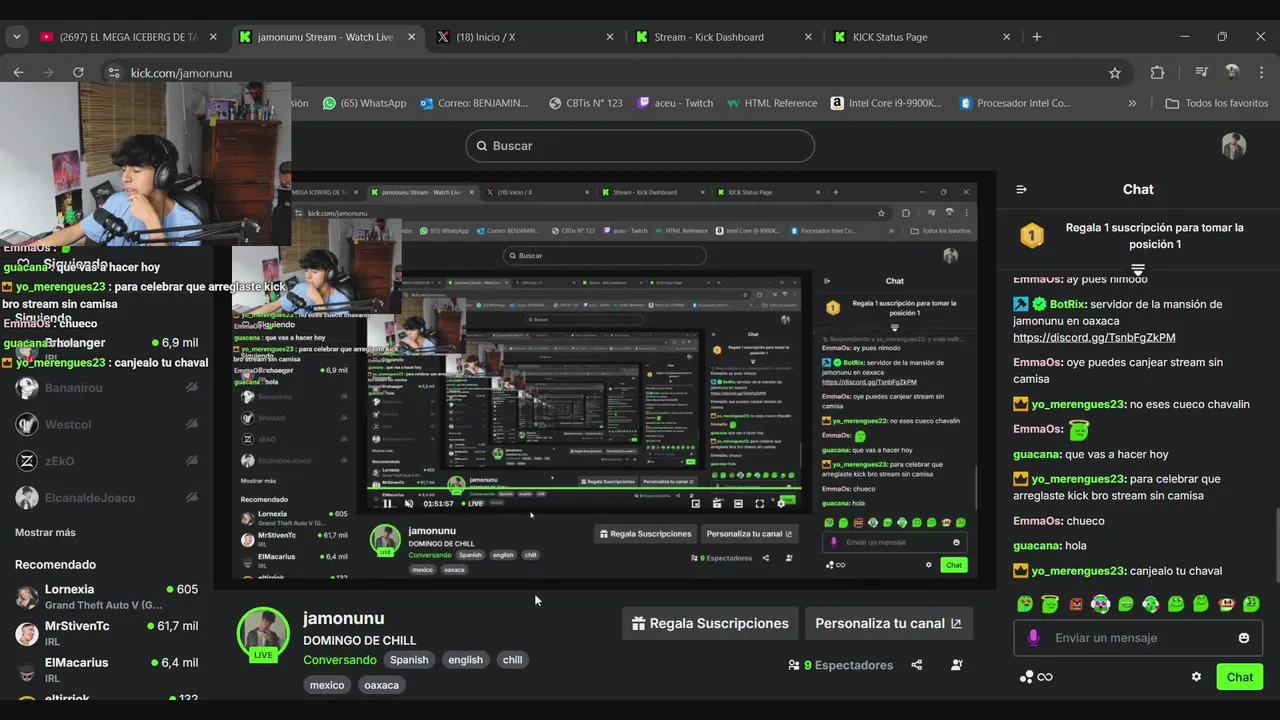Click guacana's name on the 'hola' message

pos(1035,546)
